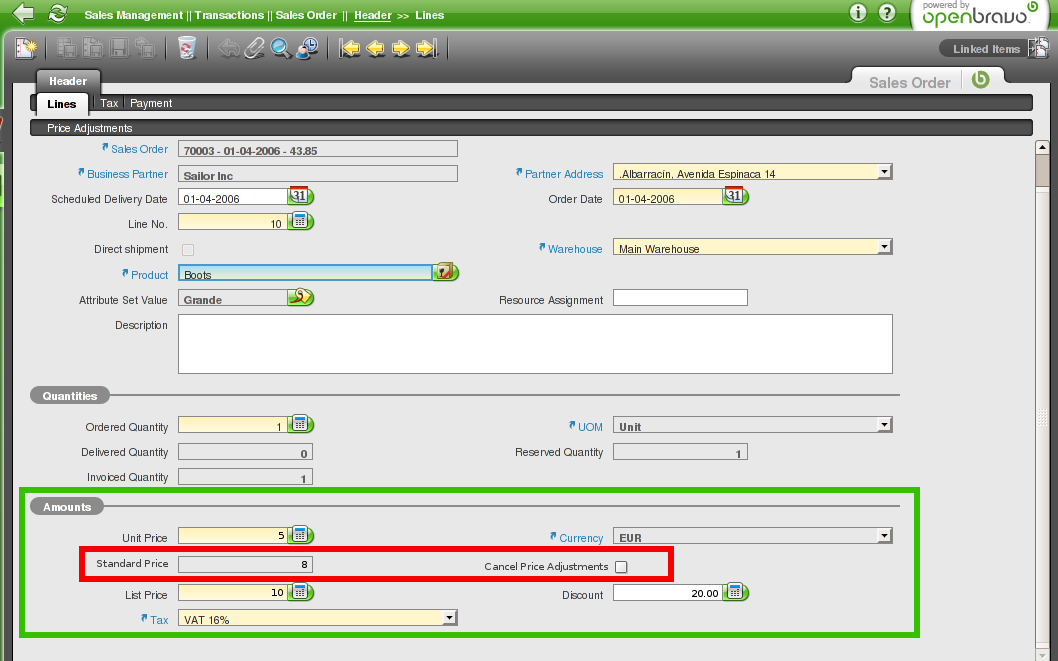
Task: Go to the next record arrow
Action: click(x=401, y=47)
